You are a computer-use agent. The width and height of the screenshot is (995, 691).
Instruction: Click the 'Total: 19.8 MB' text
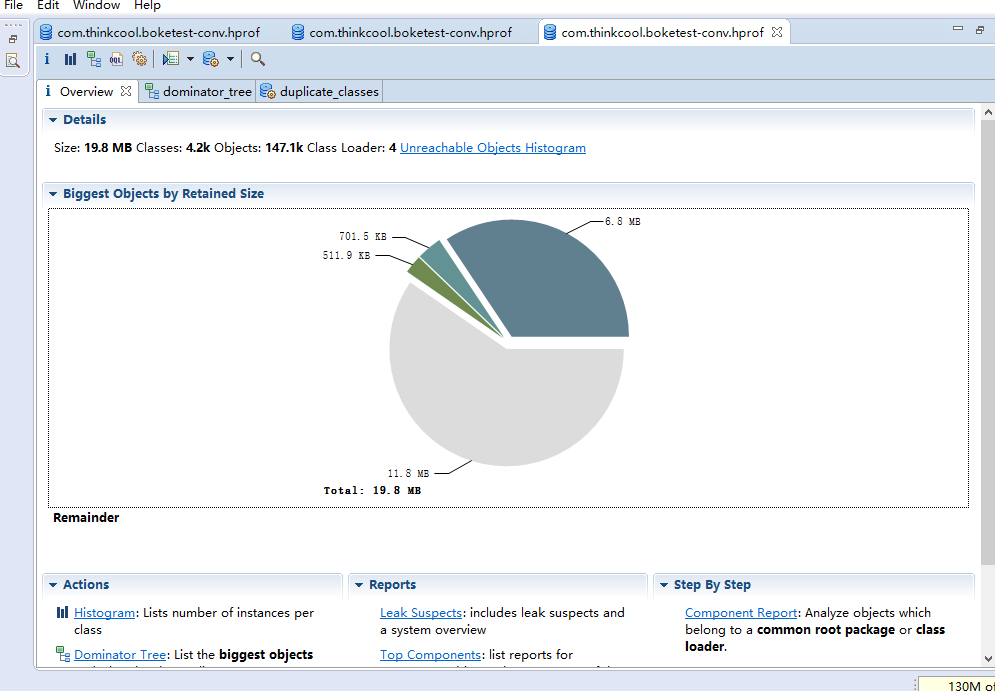372,490
